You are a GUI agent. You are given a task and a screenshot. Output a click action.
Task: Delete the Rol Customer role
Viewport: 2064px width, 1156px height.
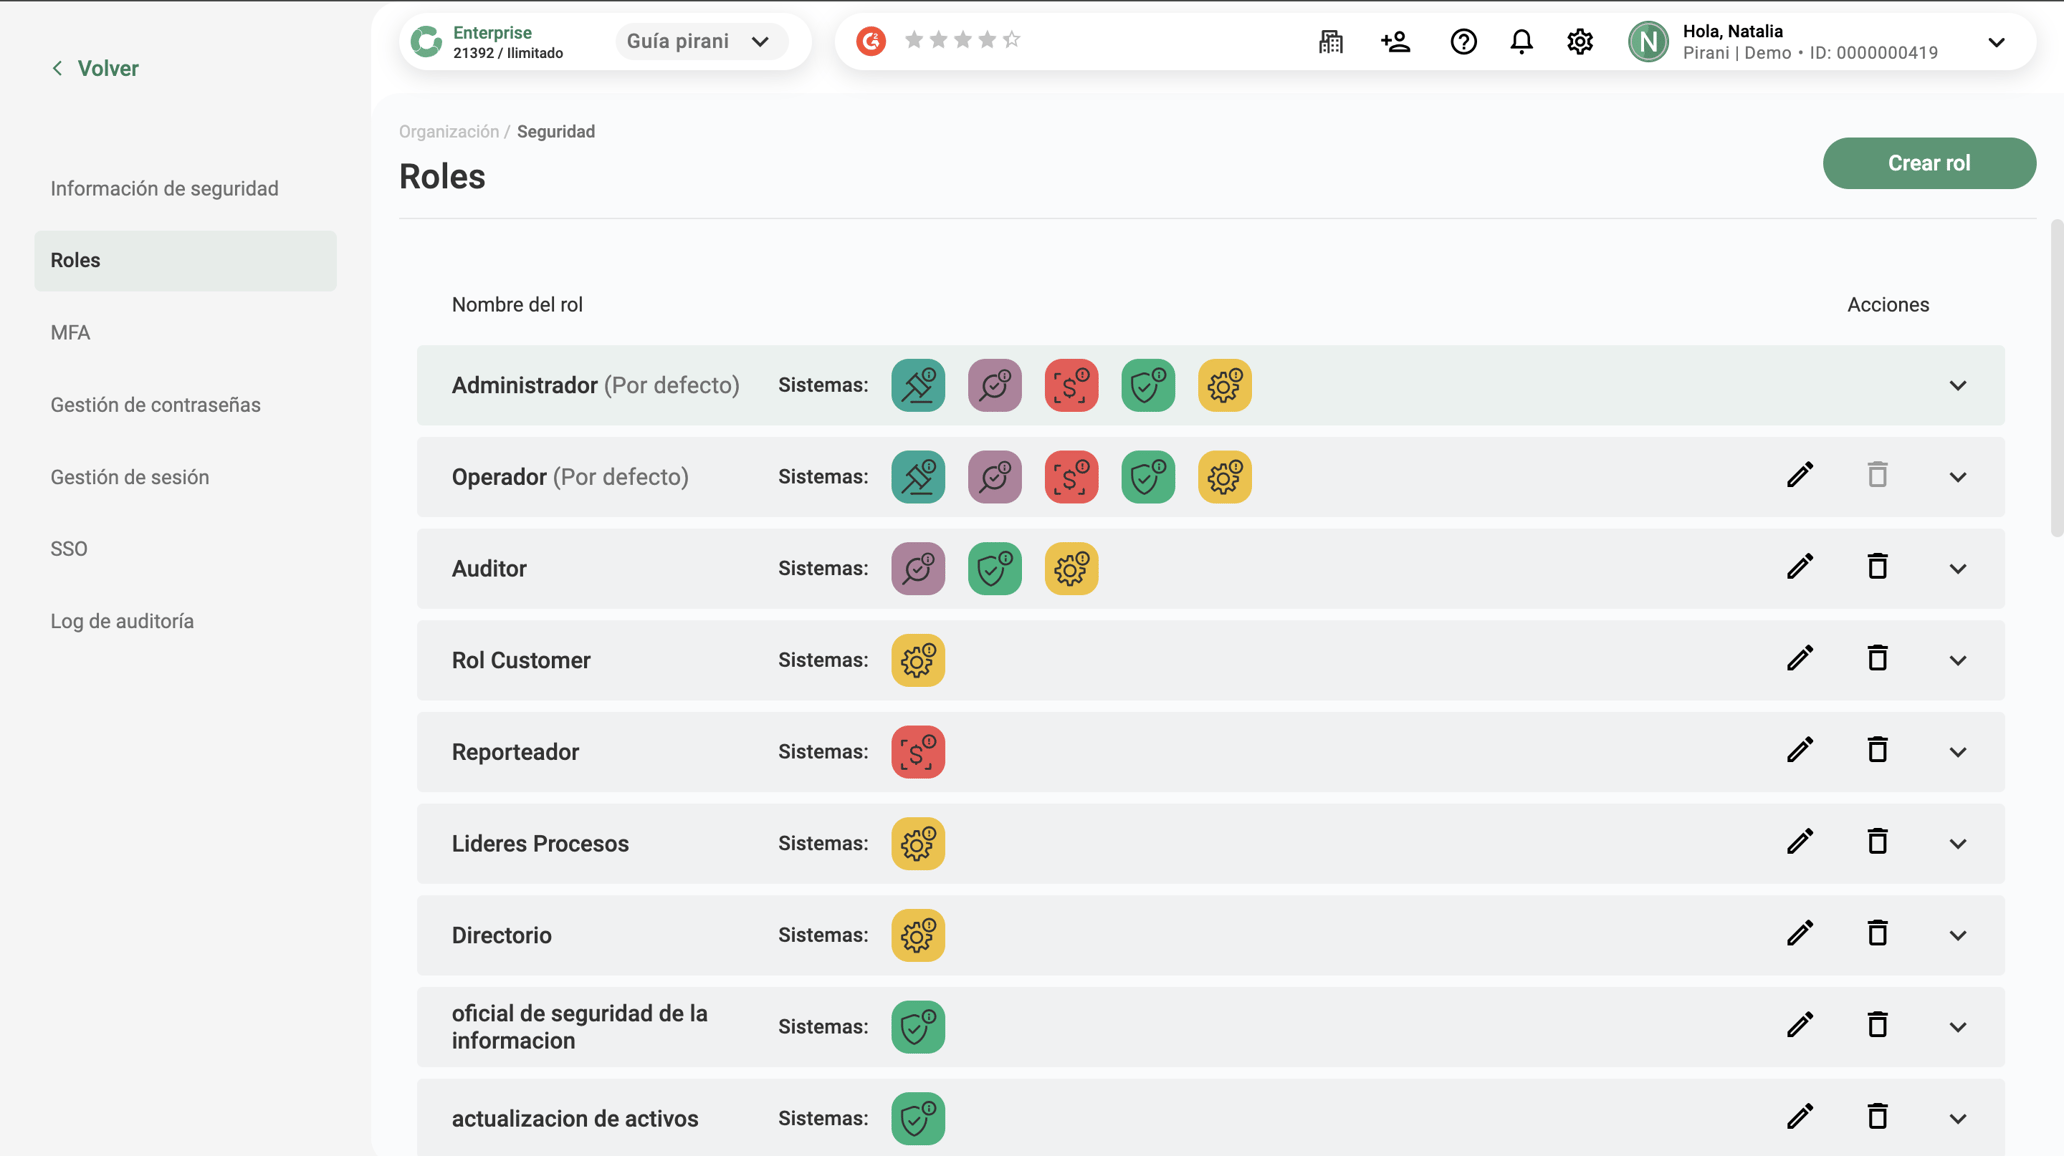coord(1877,658)
